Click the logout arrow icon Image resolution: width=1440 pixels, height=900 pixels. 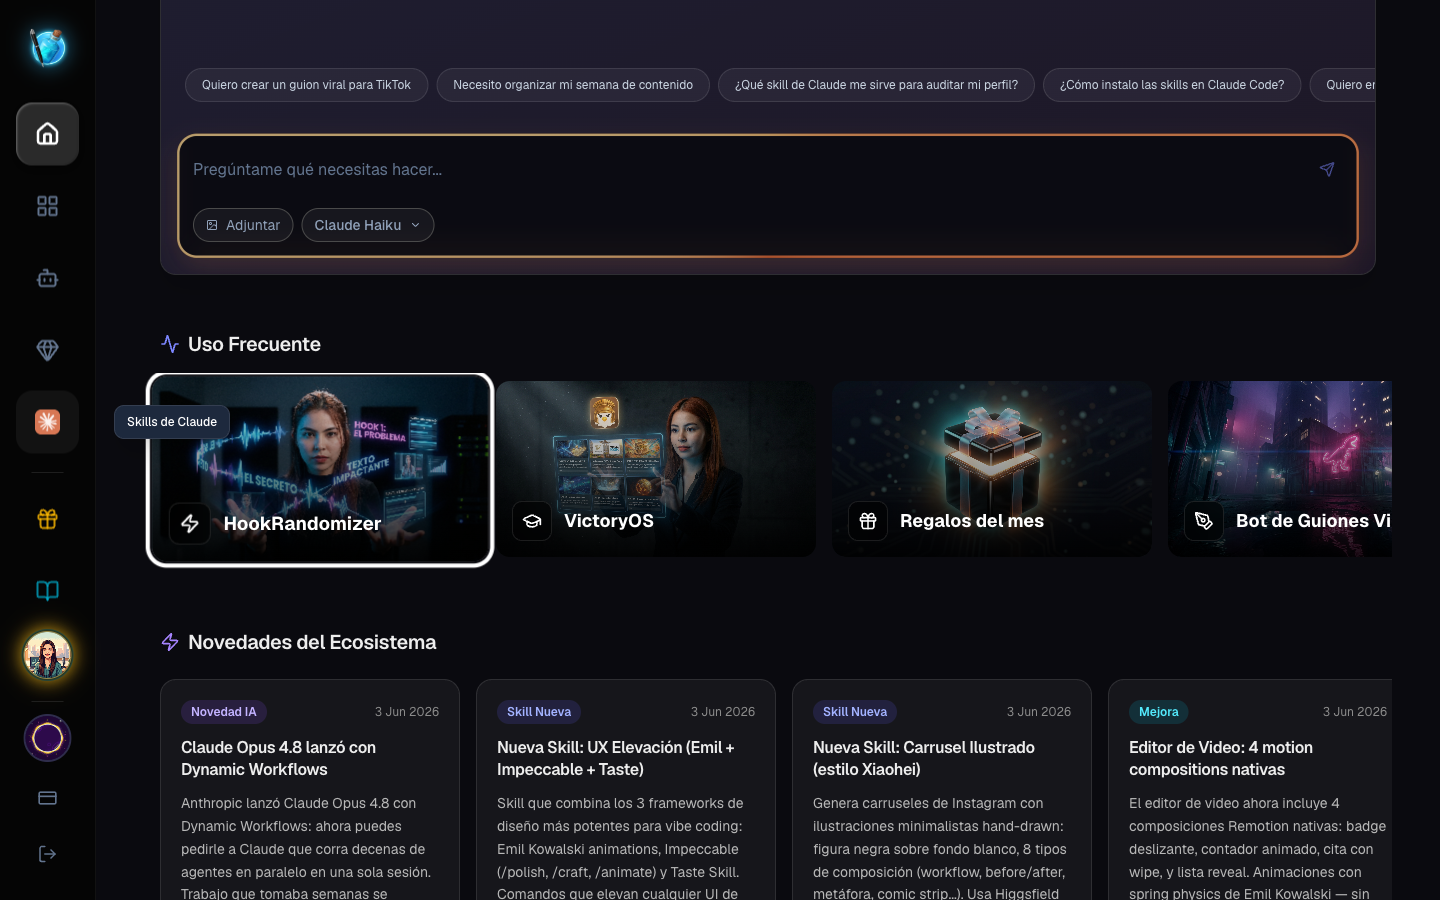[47, 854]
